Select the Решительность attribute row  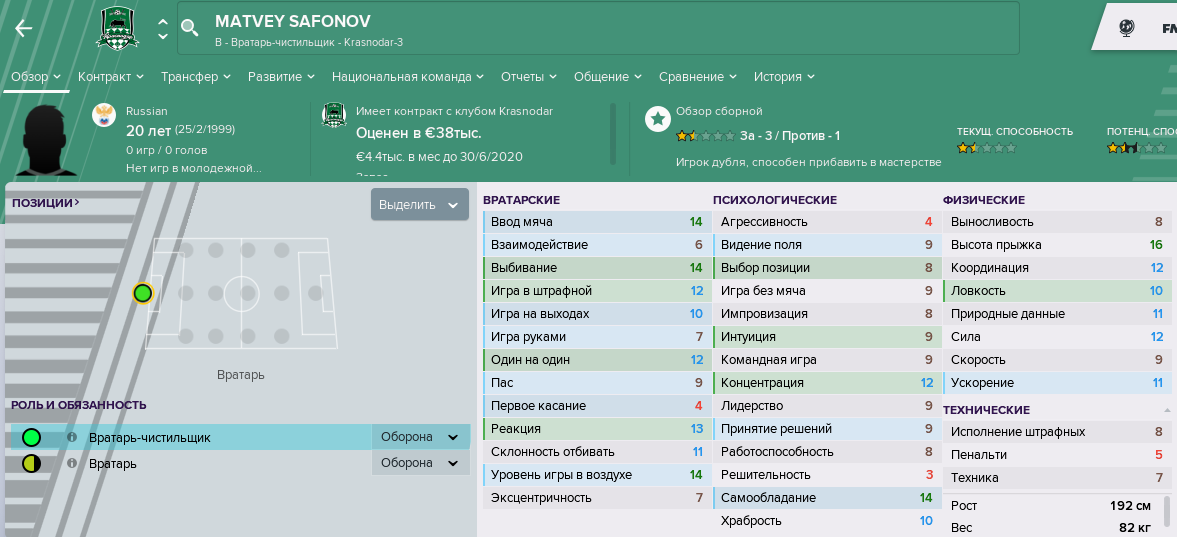(x=826, y=475)
